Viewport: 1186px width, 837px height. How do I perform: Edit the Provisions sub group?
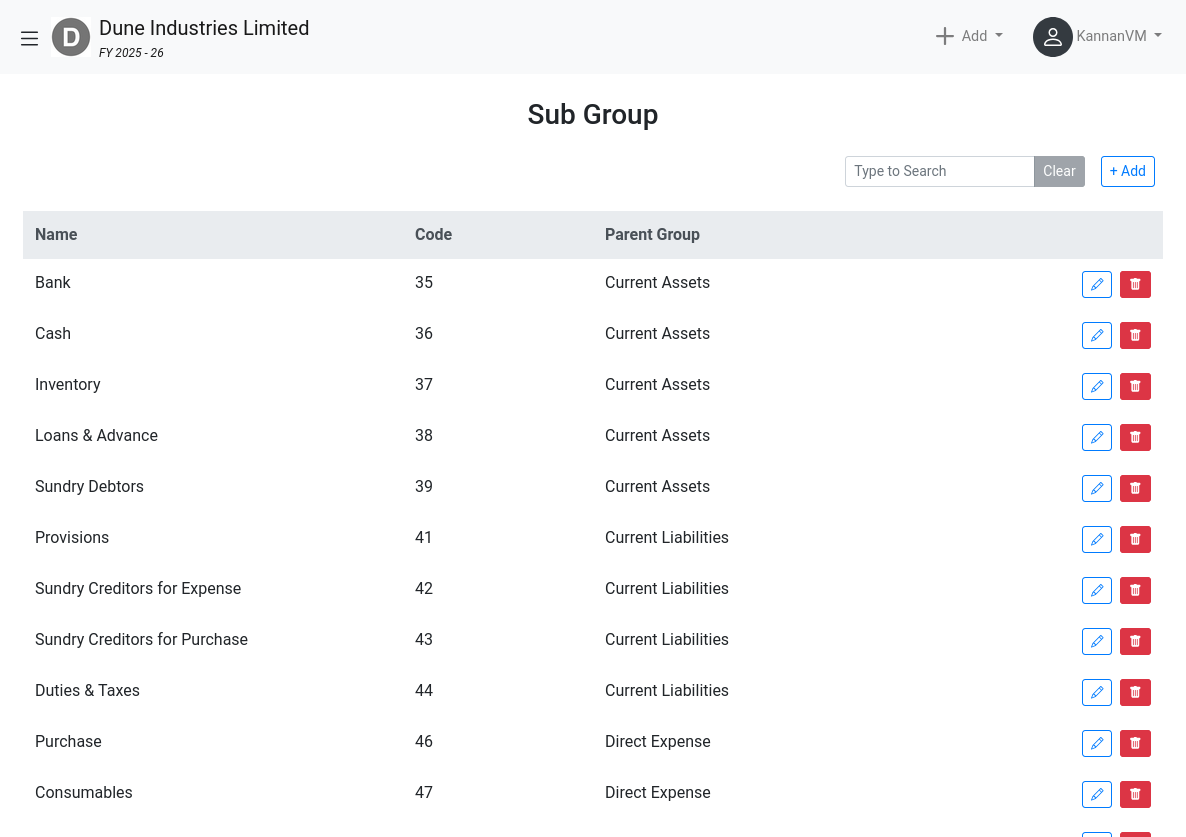coord(1097,540)
